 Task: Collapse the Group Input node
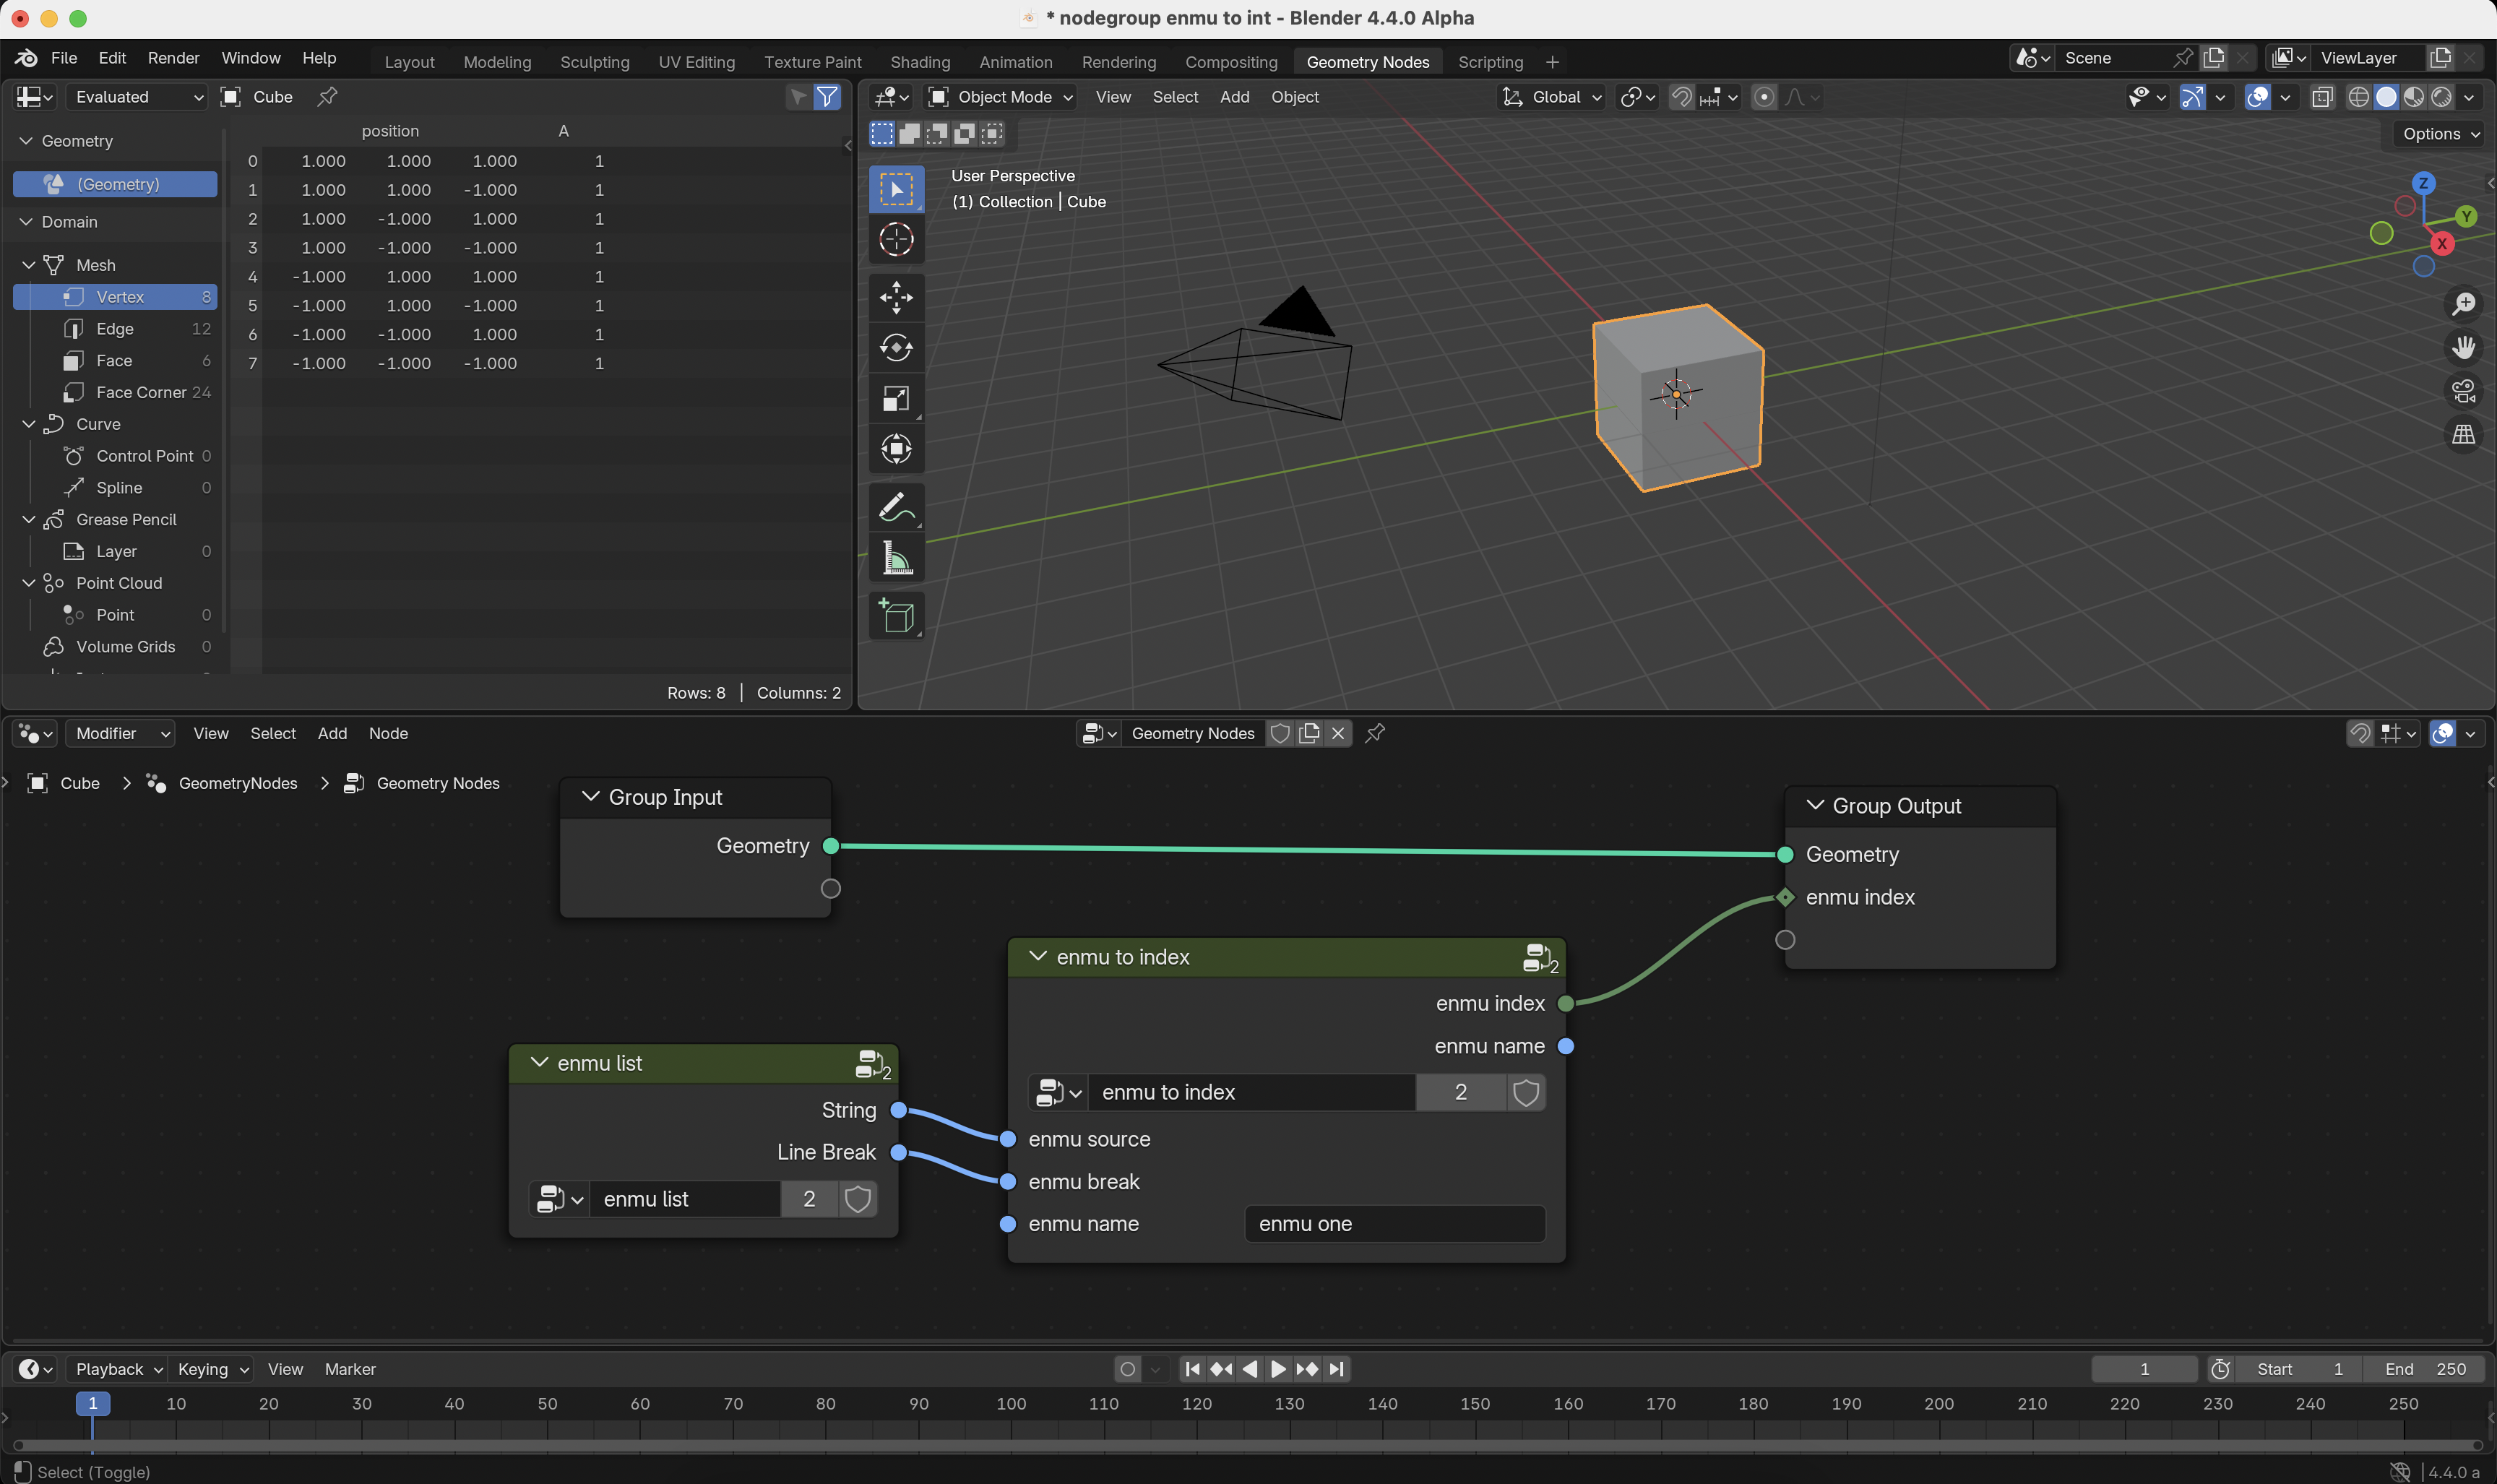point(590,797)
